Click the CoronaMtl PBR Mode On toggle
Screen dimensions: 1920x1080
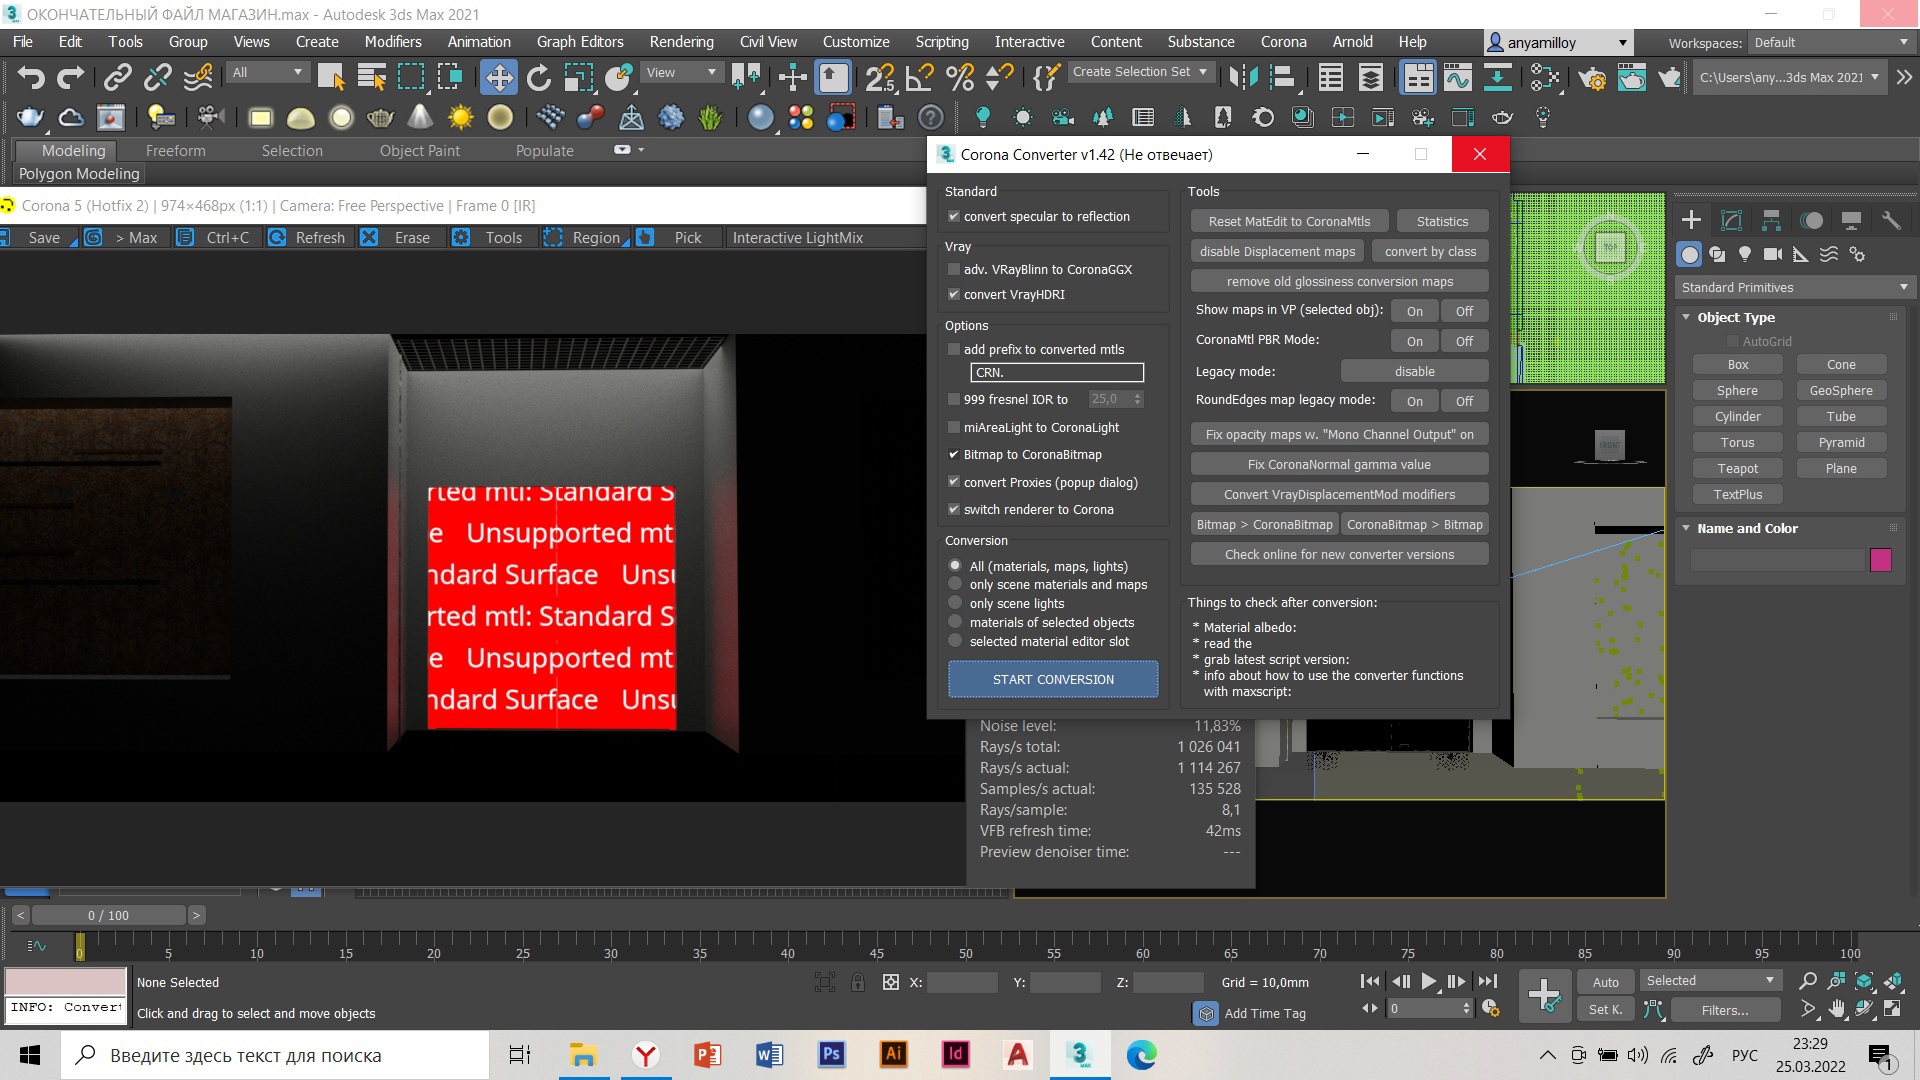[x=1414, y=339]
